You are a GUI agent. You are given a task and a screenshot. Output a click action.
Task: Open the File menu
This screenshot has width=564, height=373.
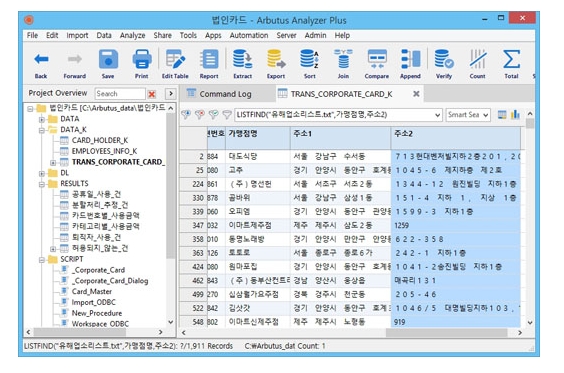(32, 35)
